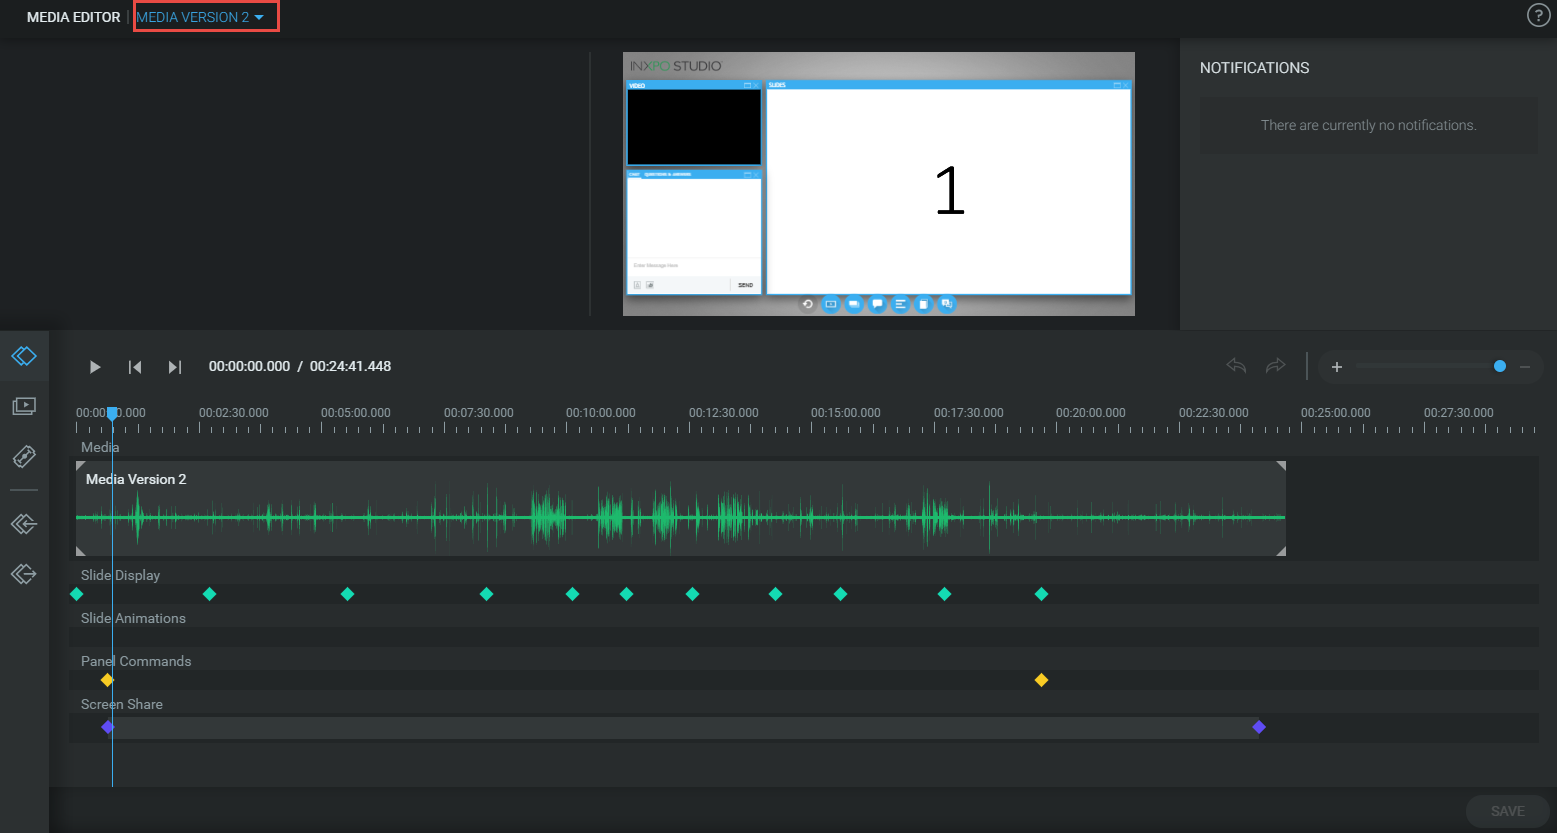The image size is (1557, 833).
Task: Click the import arrow-left sidebar icon
Action: tap(24, 523)
